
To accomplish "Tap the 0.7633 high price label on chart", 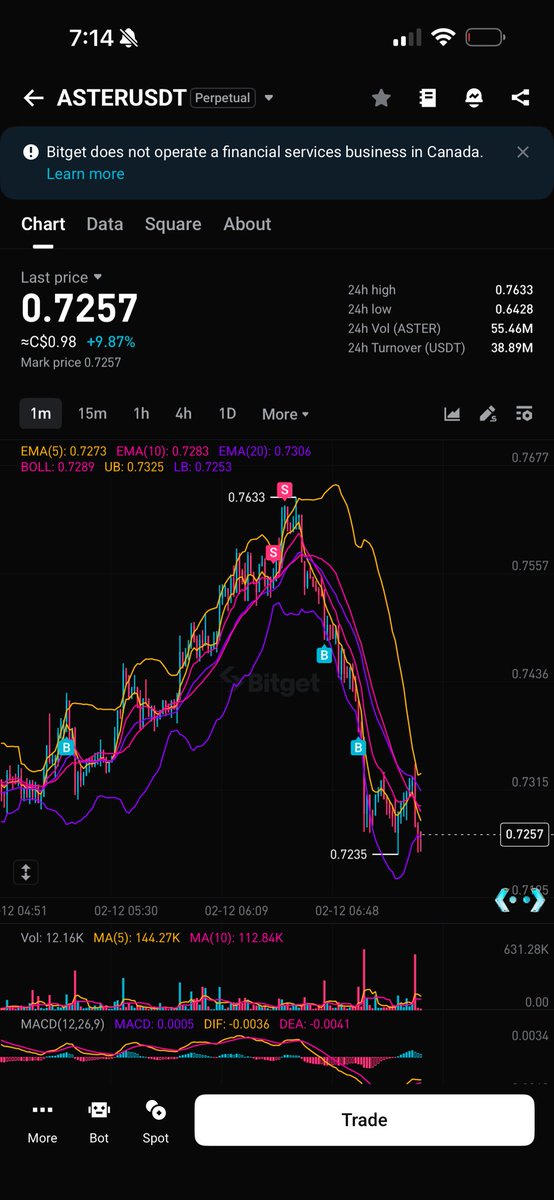I will 246,497.
